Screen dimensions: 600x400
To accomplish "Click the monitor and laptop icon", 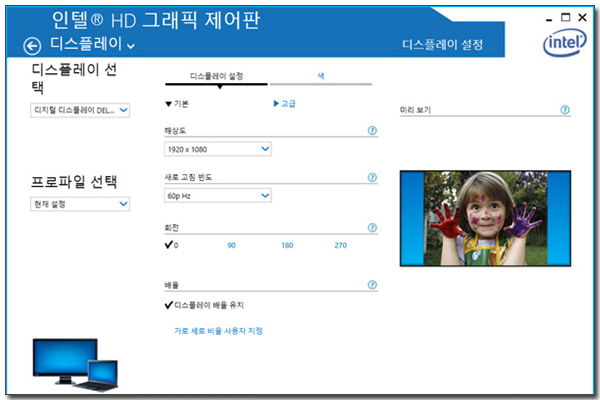I will (75, 364).
